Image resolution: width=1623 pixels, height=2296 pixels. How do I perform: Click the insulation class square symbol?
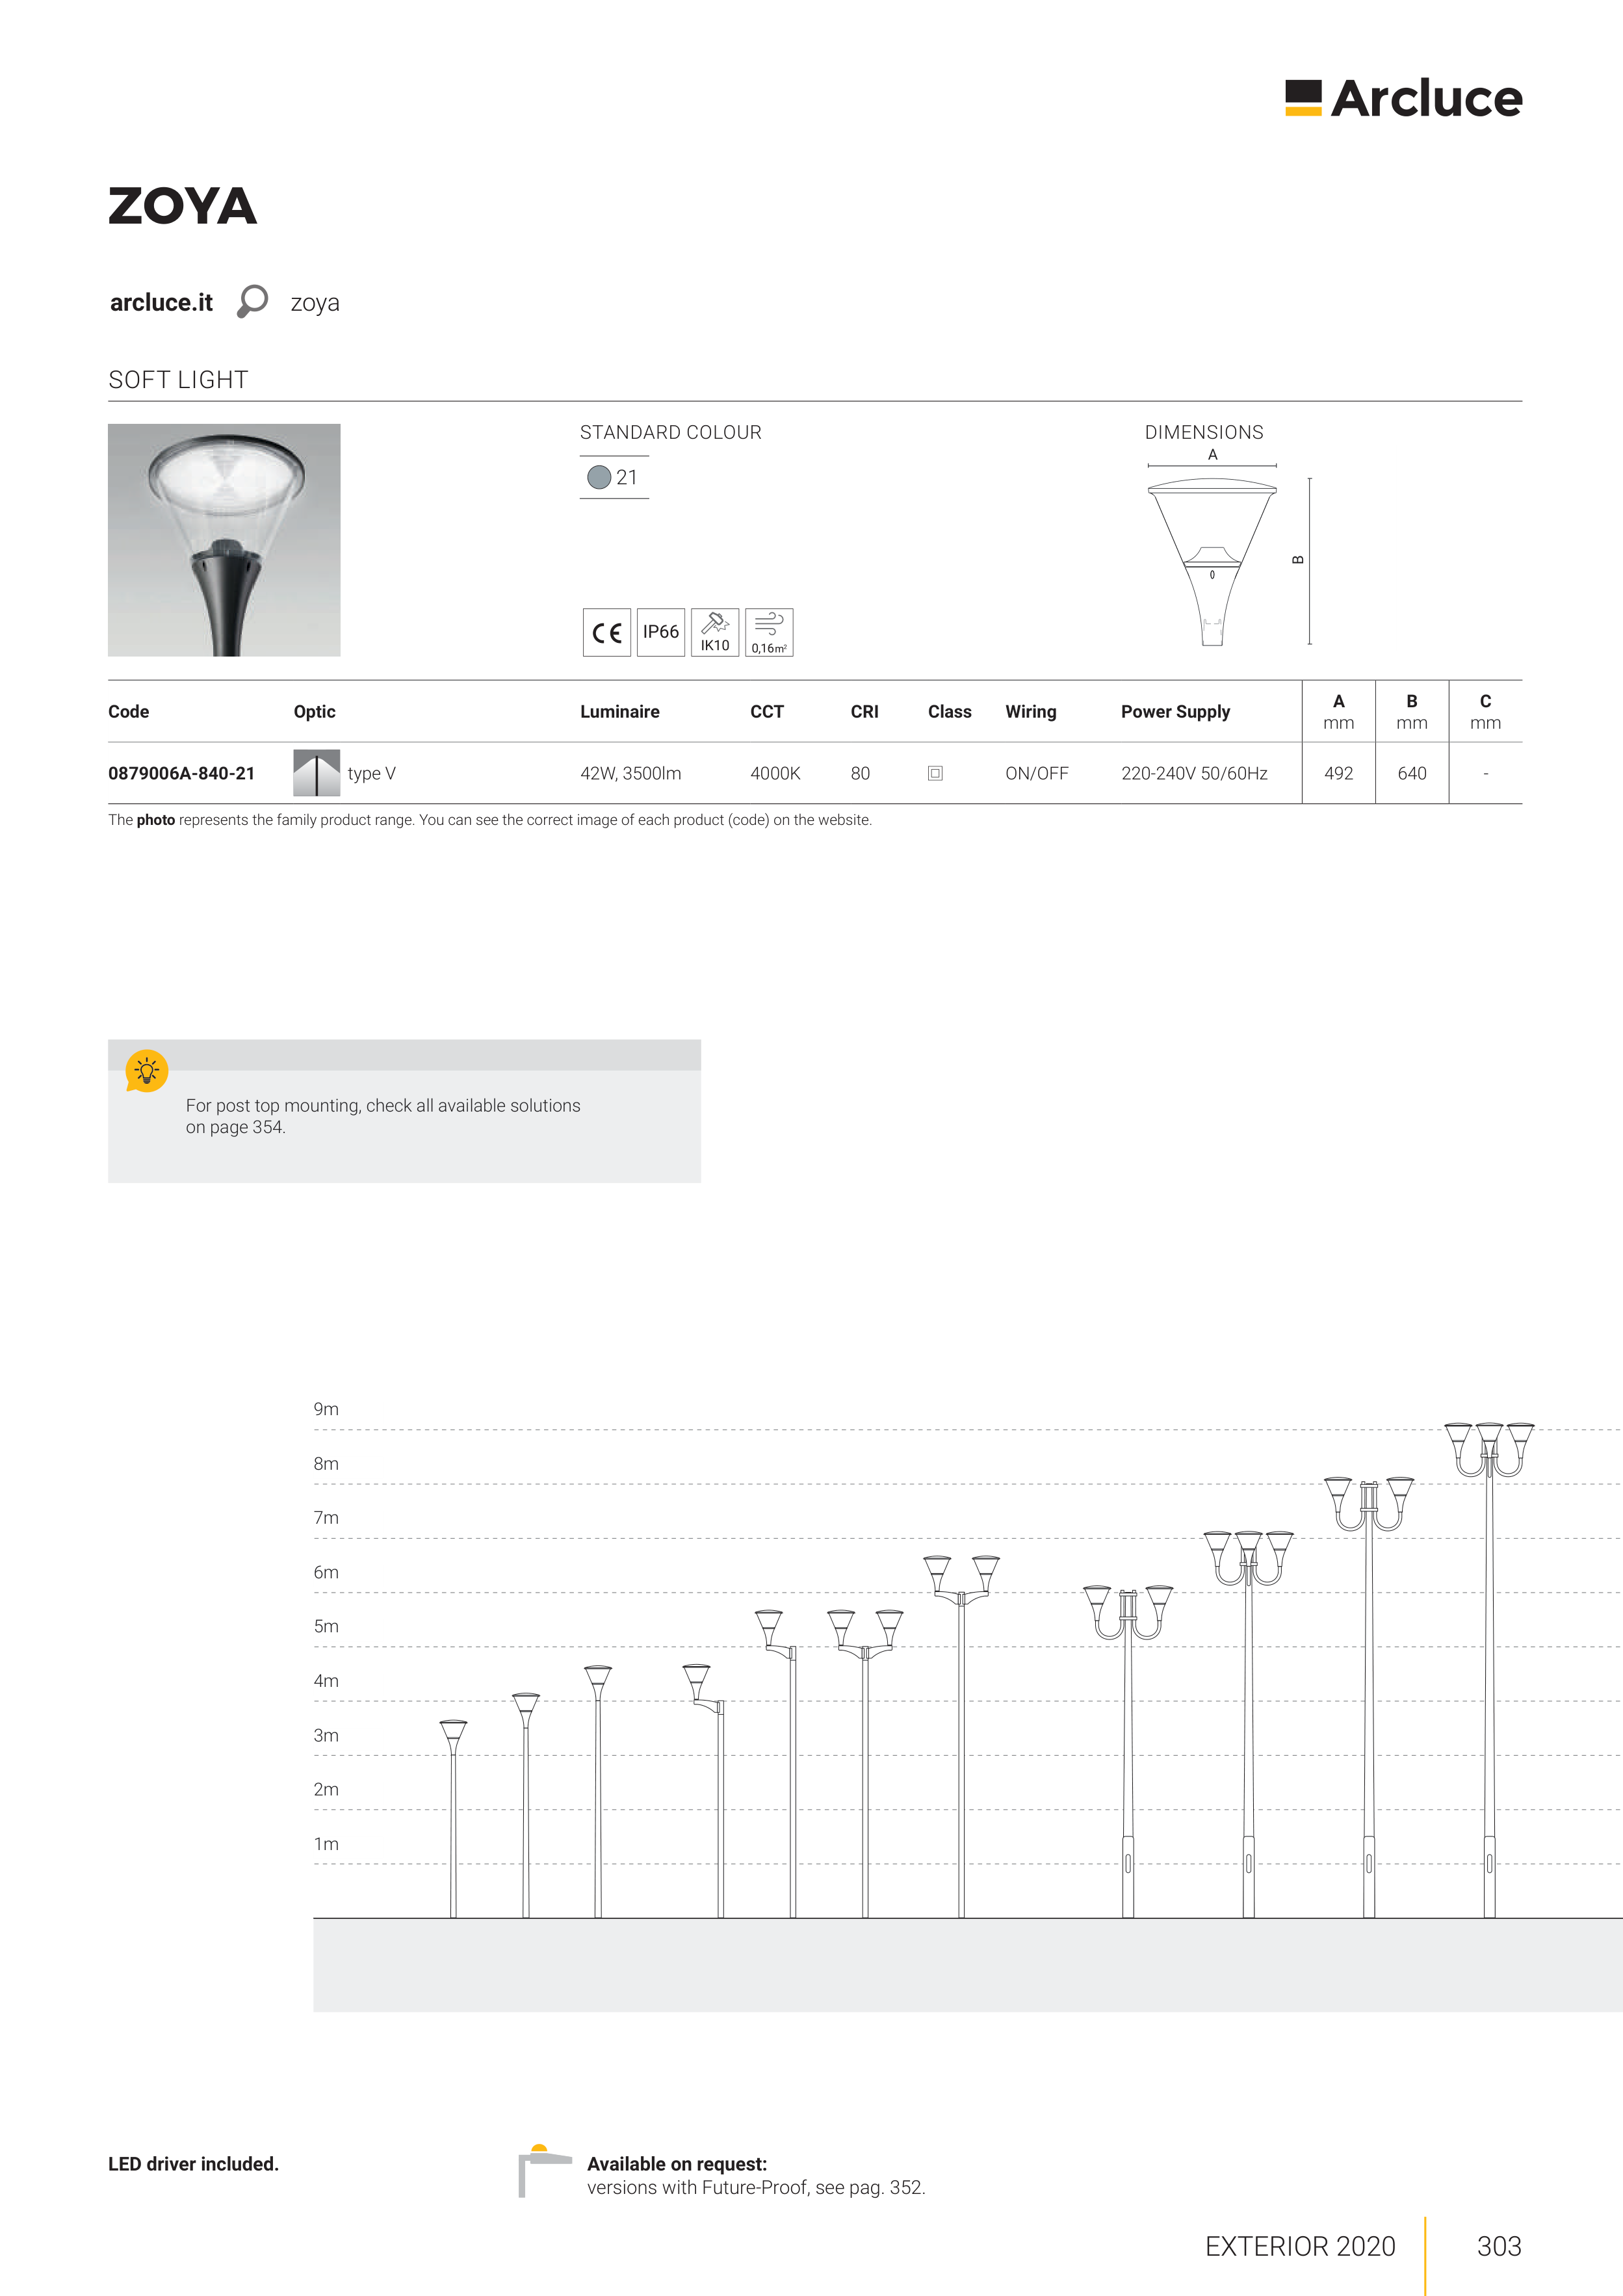935,773
